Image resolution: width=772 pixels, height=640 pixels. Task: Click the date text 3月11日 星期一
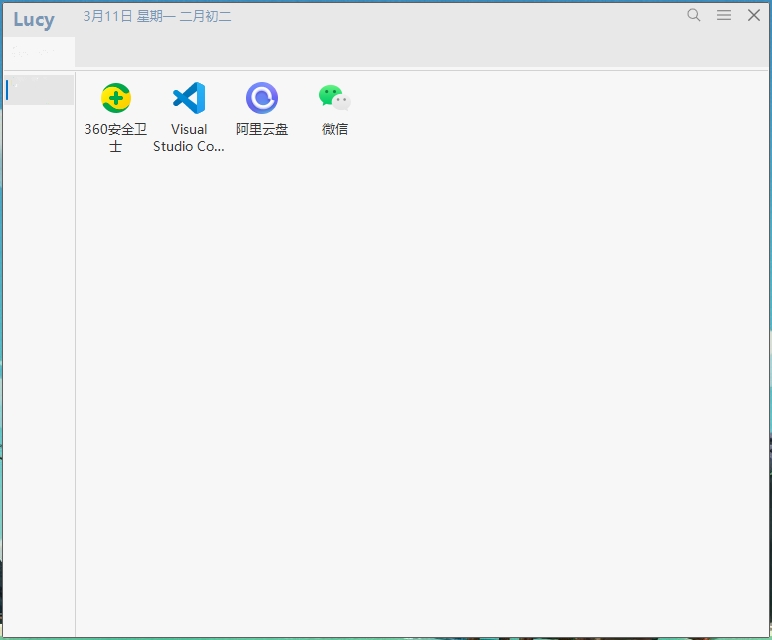coord(130,16)
